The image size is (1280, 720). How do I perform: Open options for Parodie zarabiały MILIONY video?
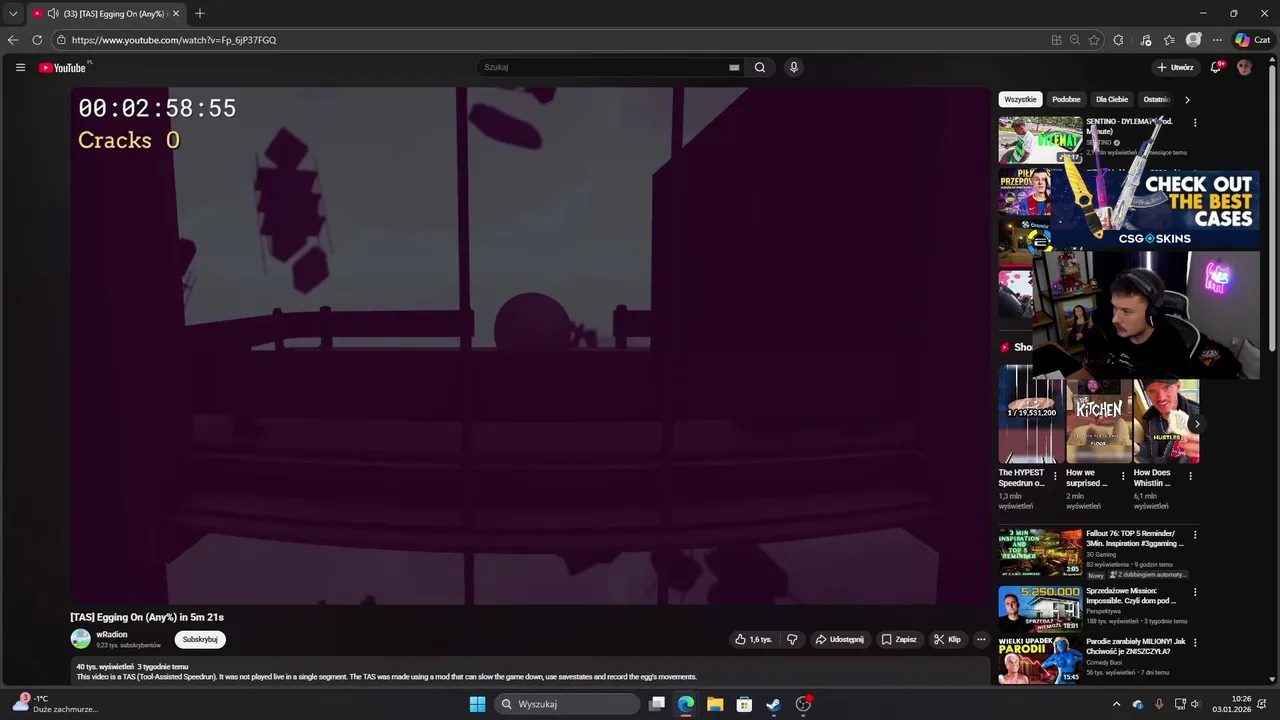pos(1195,643)
